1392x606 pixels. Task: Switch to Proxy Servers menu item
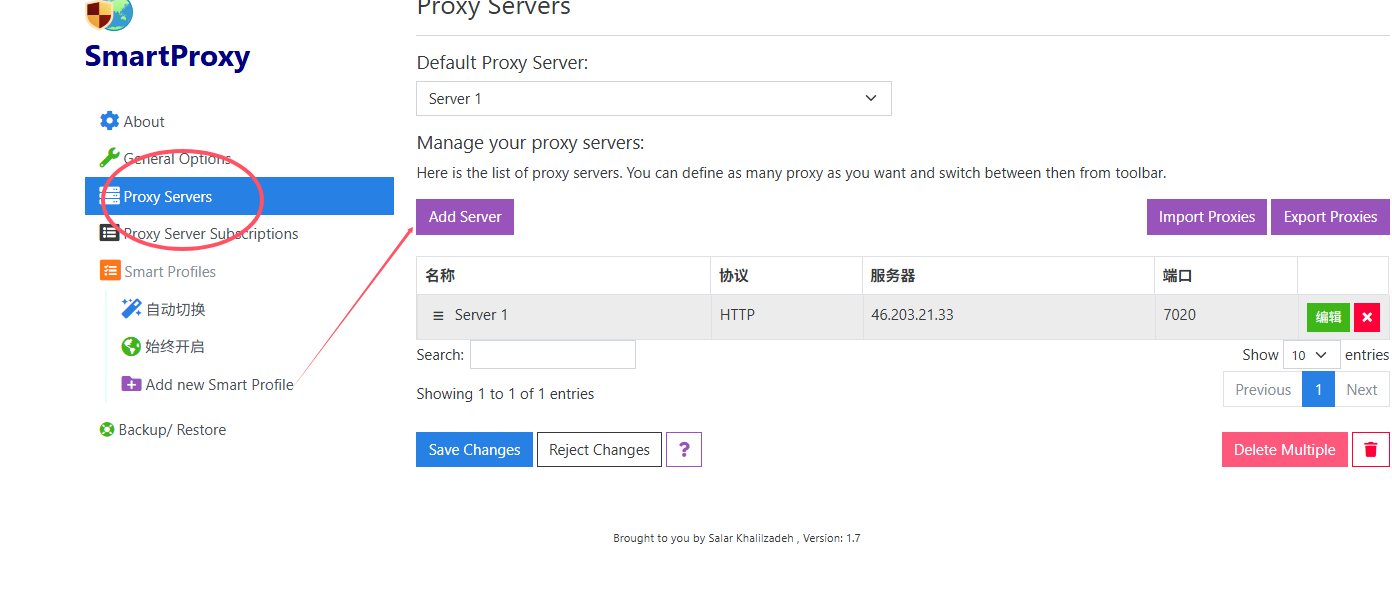point(239,196)
